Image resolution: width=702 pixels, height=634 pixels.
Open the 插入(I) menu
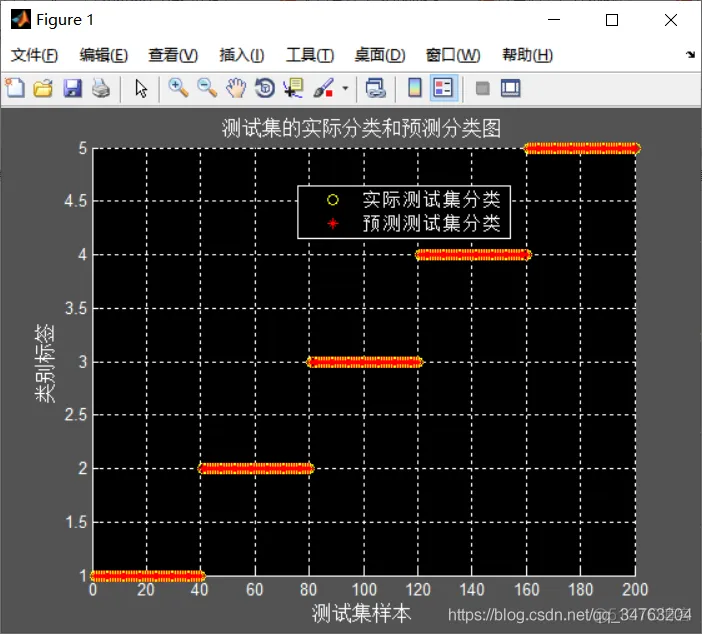[x=242, y=55]
